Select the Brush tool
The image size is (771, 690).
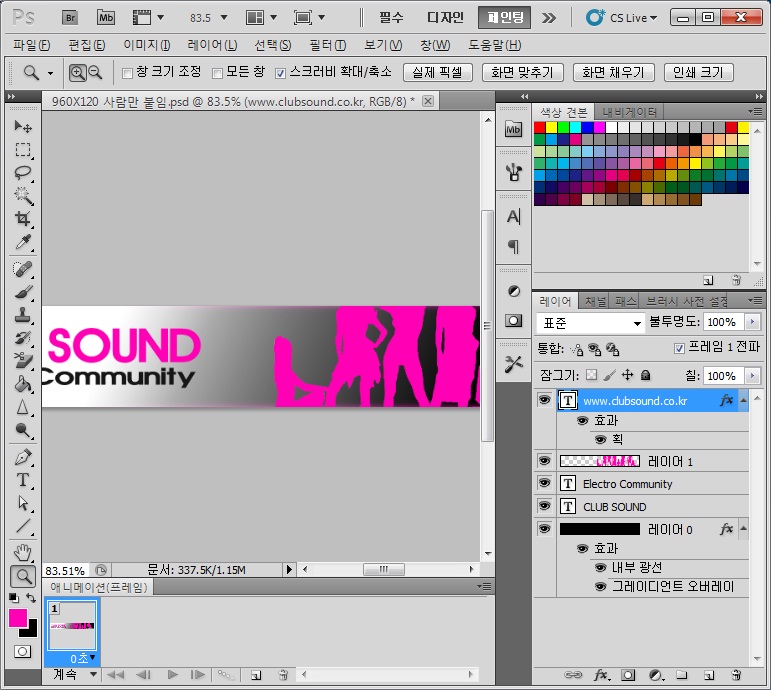coord(23,292)
